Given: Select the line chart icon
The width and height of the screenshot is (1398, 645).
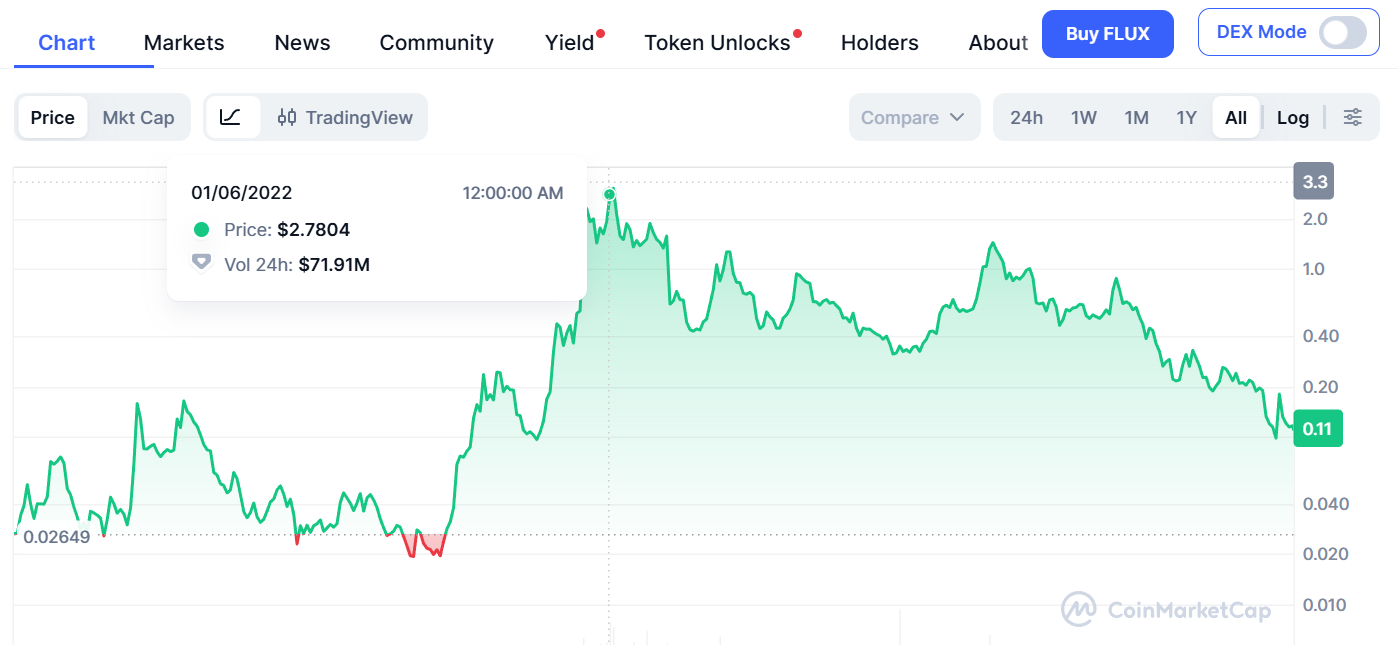Looking at the screenshot, I should coord(230,117).
